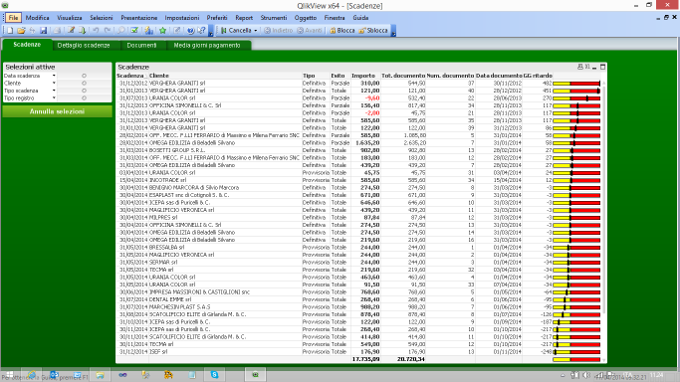Expand the standard toolbar overflow arrow

(x=211, y=31)
